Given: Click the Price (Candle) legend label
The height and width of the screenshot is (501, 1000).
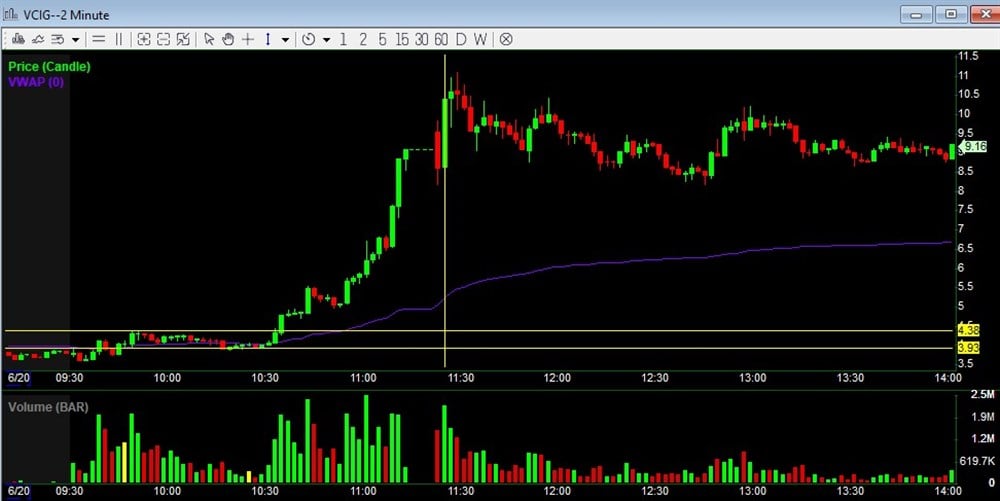Looking at the screenshot, I should (49, 66).
